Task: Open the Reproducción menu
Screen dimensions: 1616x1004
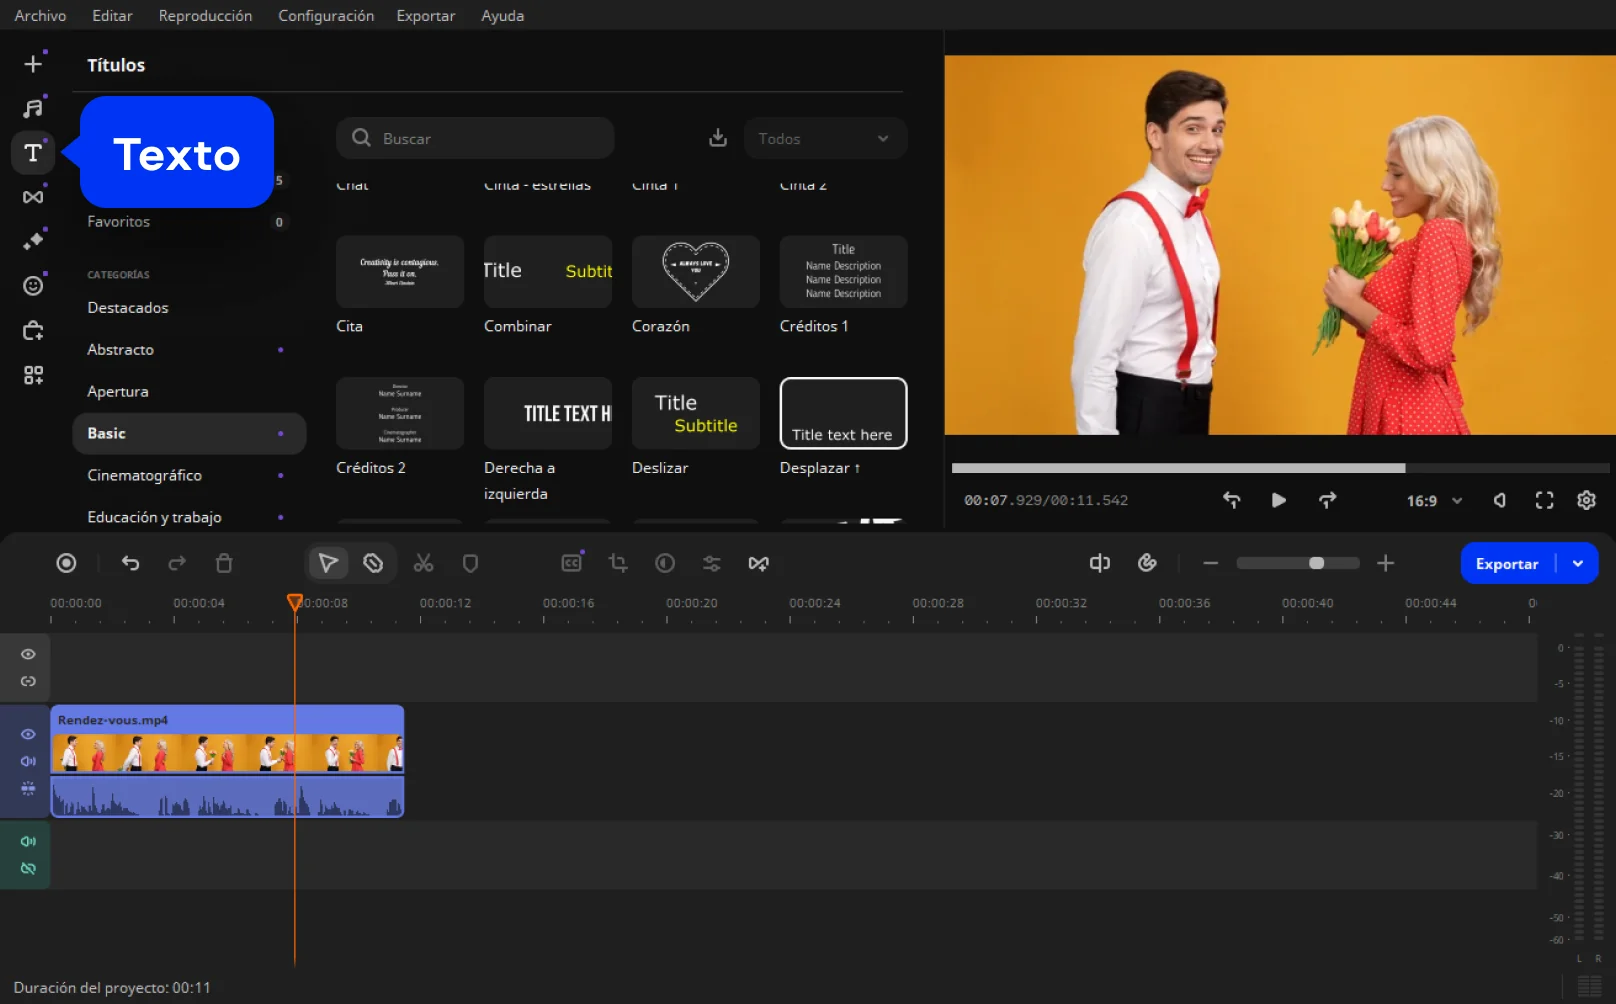Action: [x=205, y=16]
